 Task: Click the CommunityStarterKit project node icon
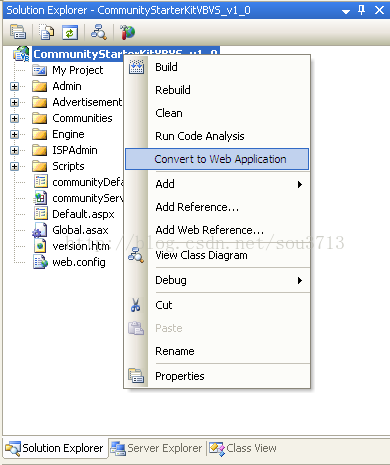pyautogui.click(x=21, y=54)
